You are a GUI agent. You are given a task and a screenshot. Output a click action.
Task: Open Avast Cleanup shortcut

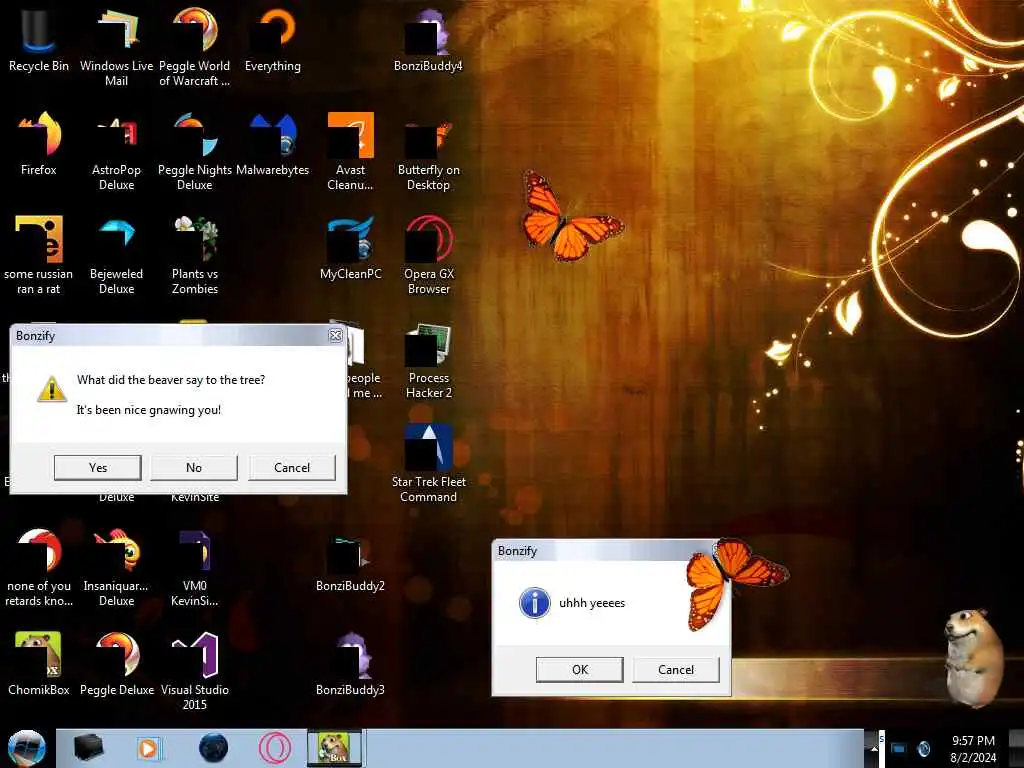(x=350, y=152)
